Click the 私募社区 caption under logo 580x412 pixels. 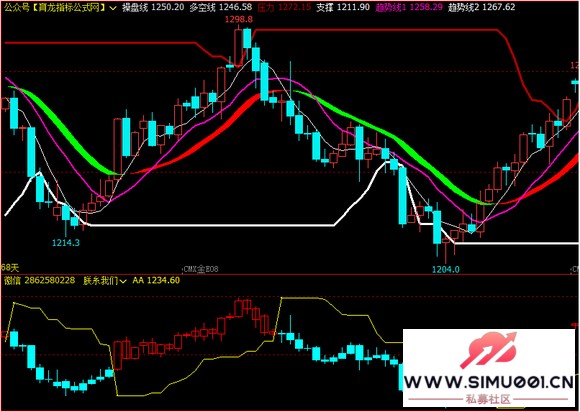pos(488,399)
